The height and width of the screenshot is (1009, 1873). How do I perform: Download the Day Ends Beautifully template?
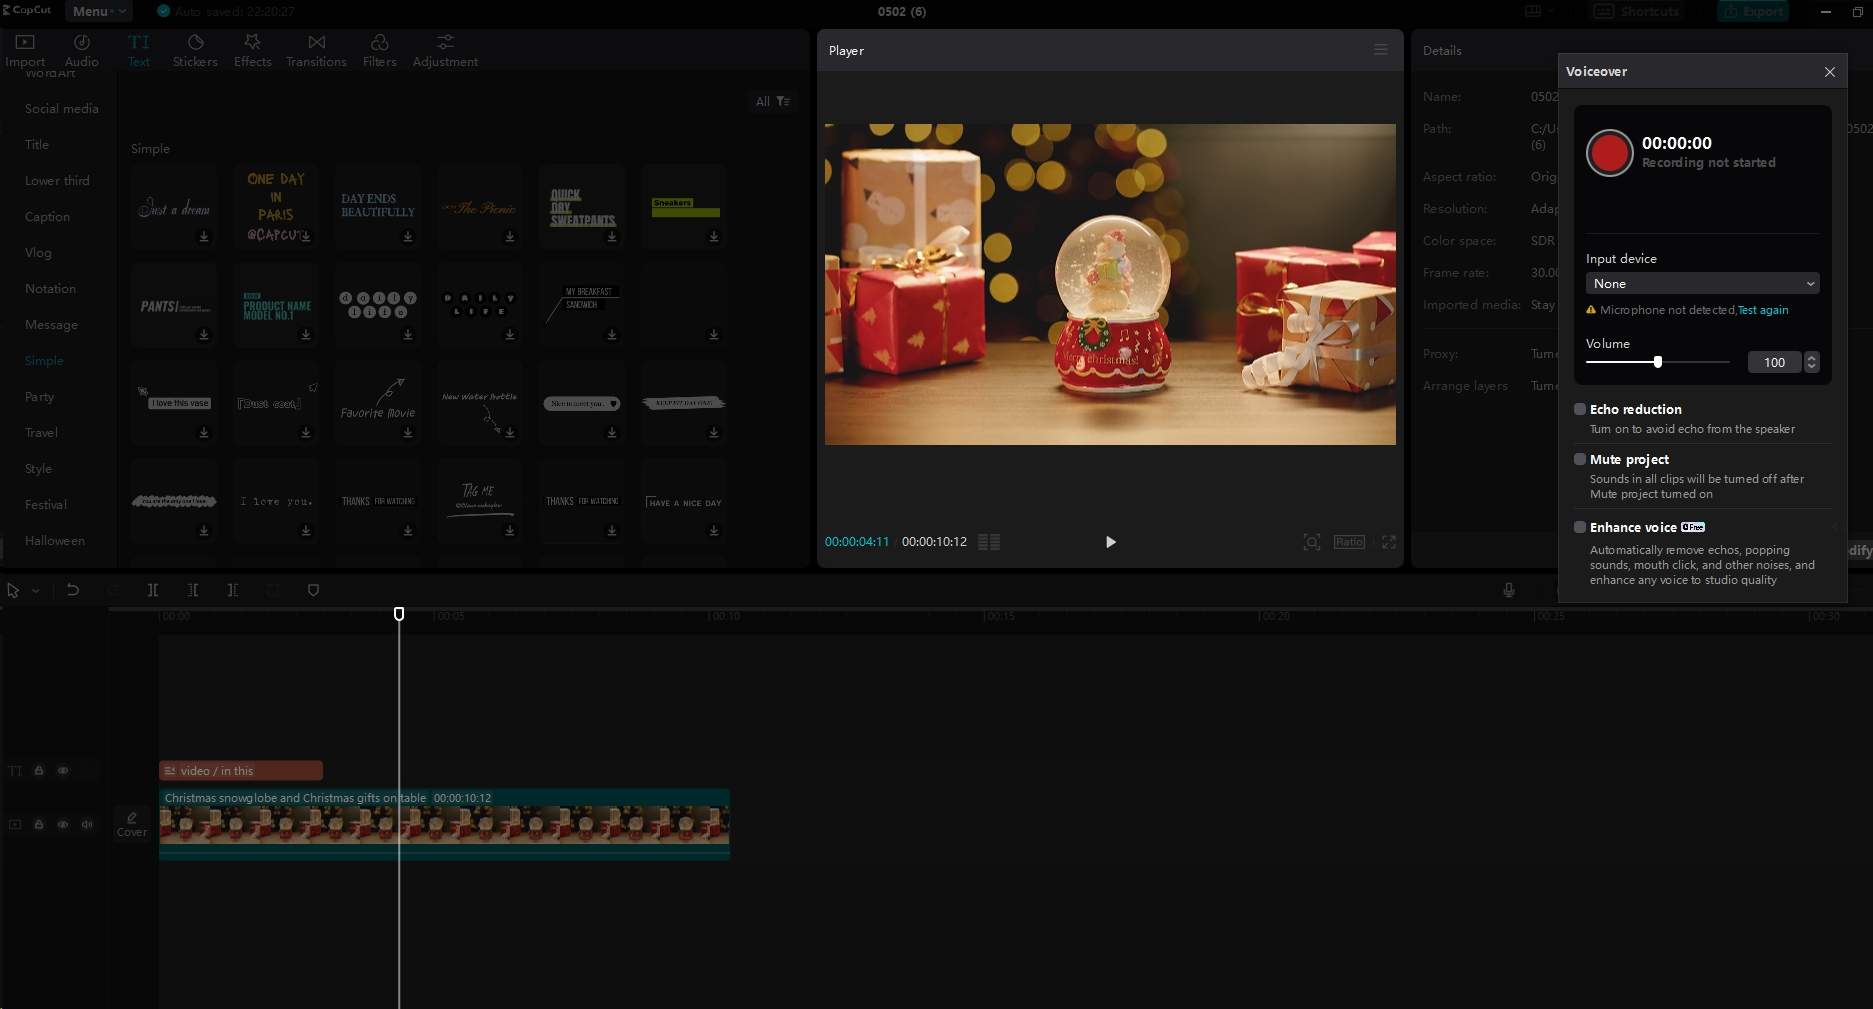408,237
